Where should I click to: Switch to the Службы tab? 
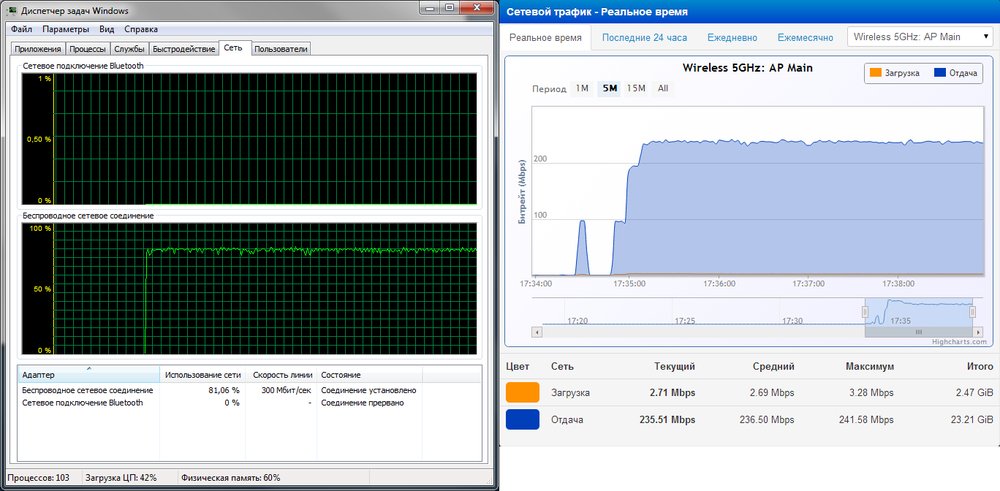pyautogui.click(x=129, y=49)
